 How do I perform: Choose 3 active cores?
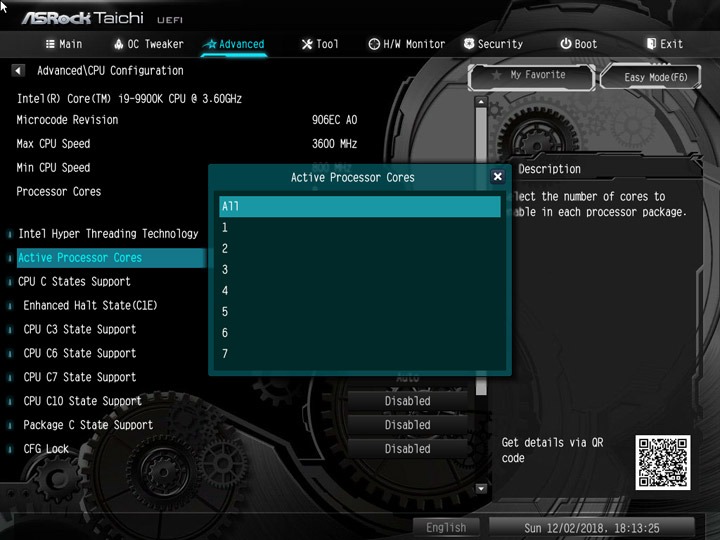tap(360, 270)
